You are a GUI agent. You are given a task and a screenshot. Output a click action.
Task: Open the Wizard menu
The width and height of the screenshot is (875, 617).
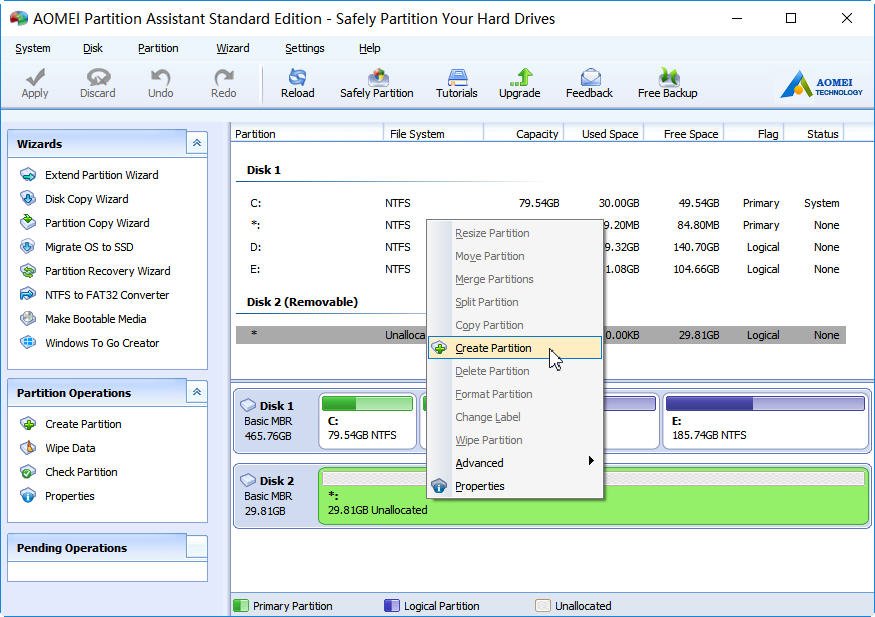click(x=233, y=49)
